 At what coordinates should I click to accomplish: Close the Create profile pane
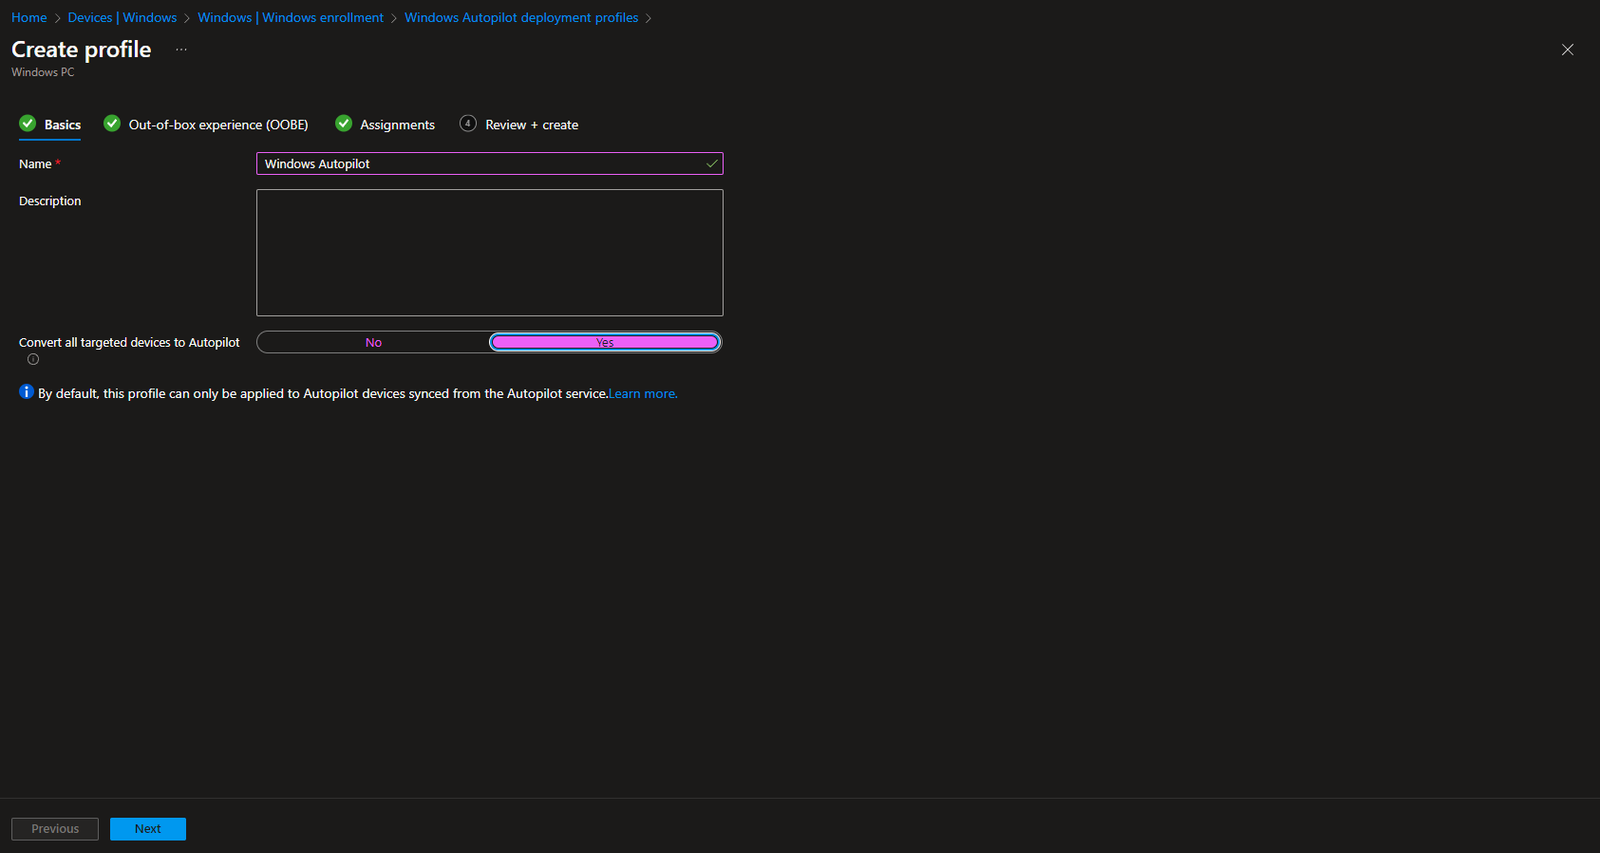[x=1567, y=49]
